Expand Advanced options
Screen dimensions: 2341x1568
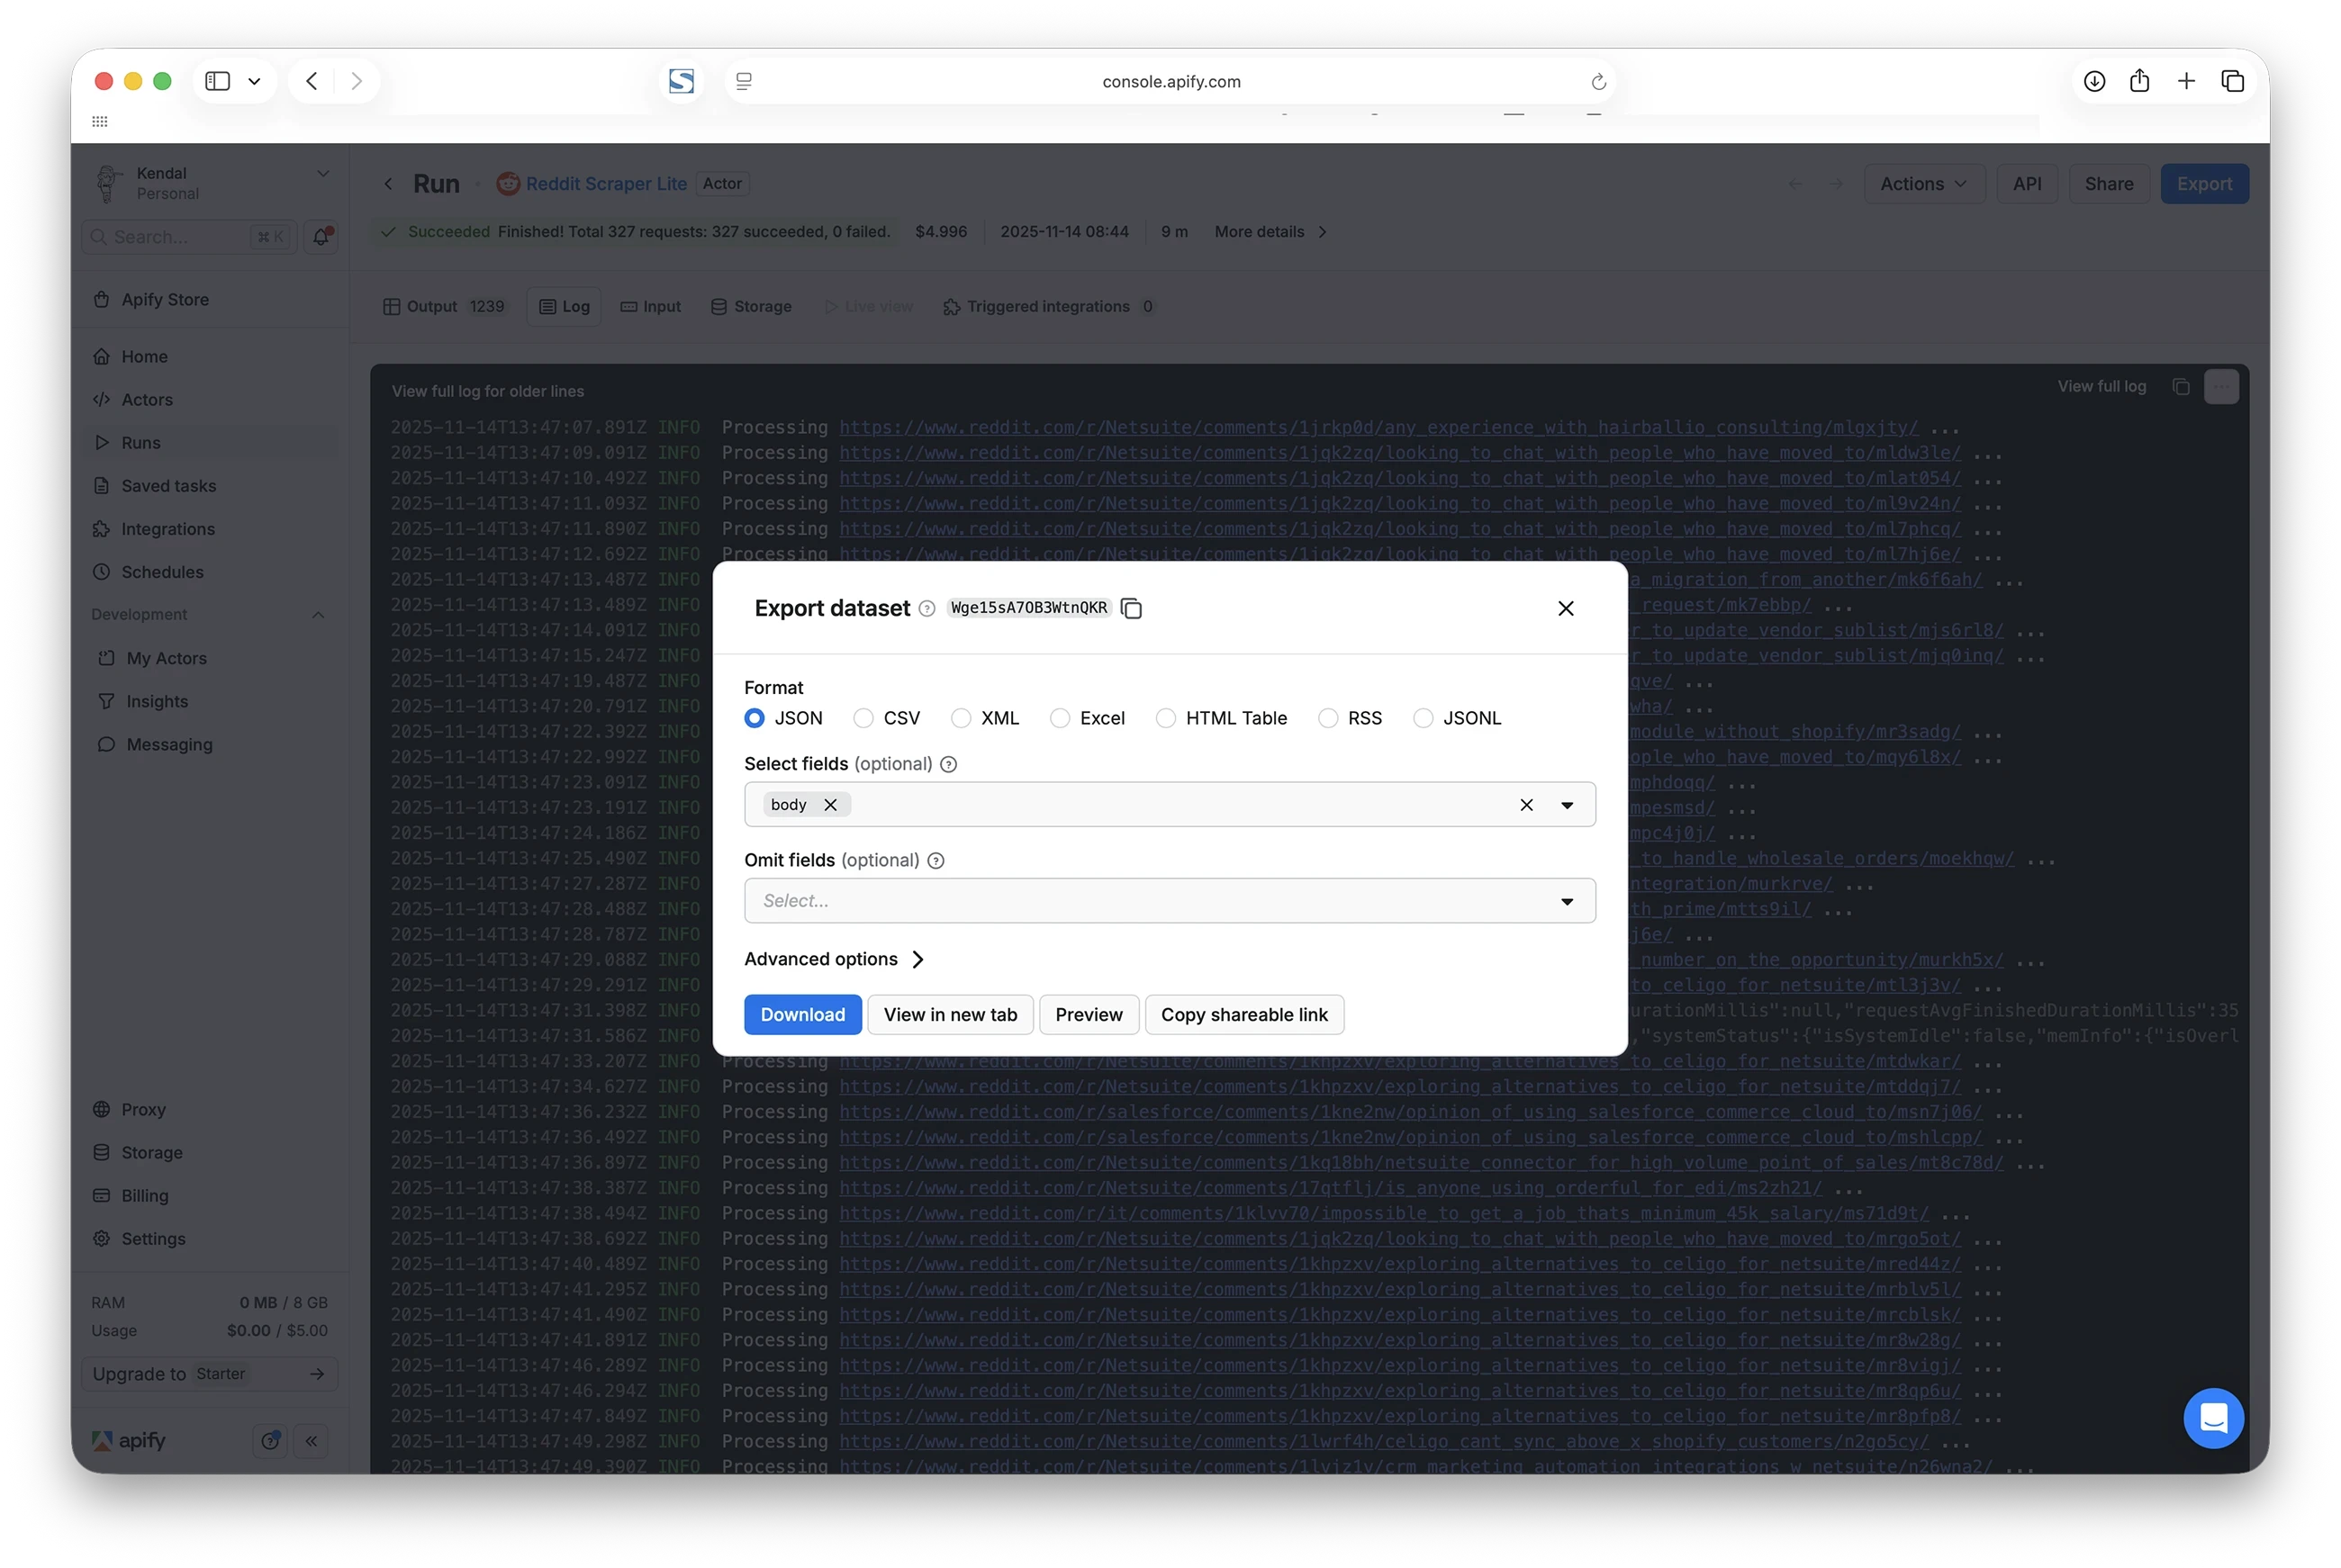[x=833, y=959]
